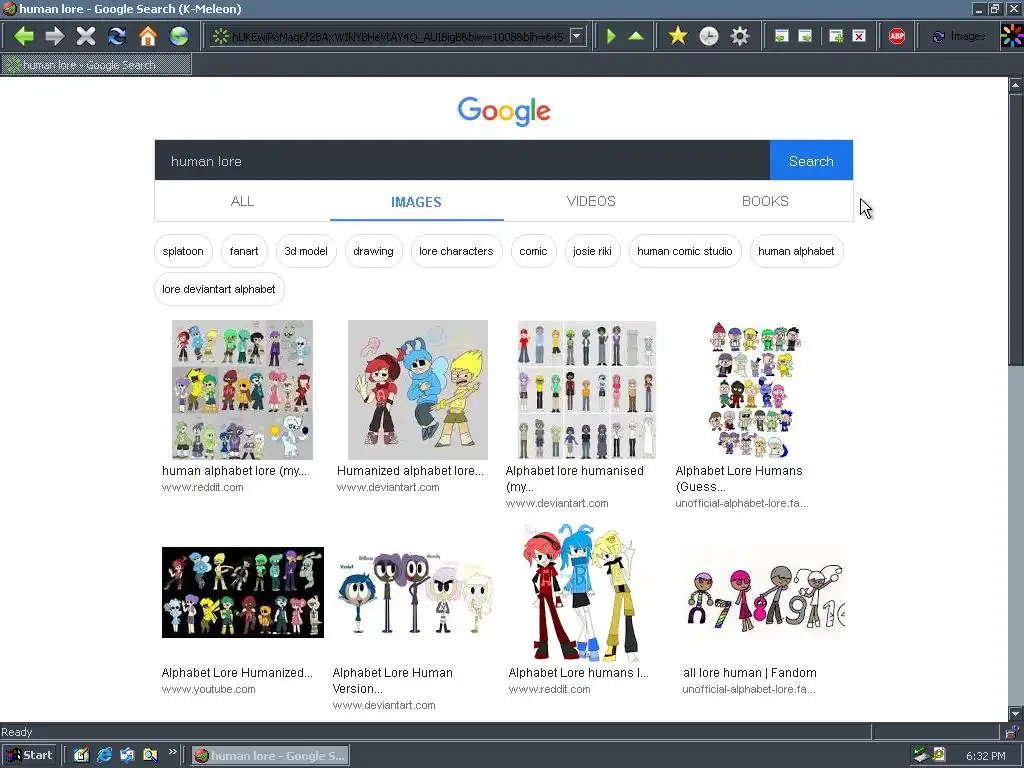Viewport: 1024px width, 768px height.
Task: Open the 'all lore human | Fandom' thumbnail
Action: click(x=763, y=592)
